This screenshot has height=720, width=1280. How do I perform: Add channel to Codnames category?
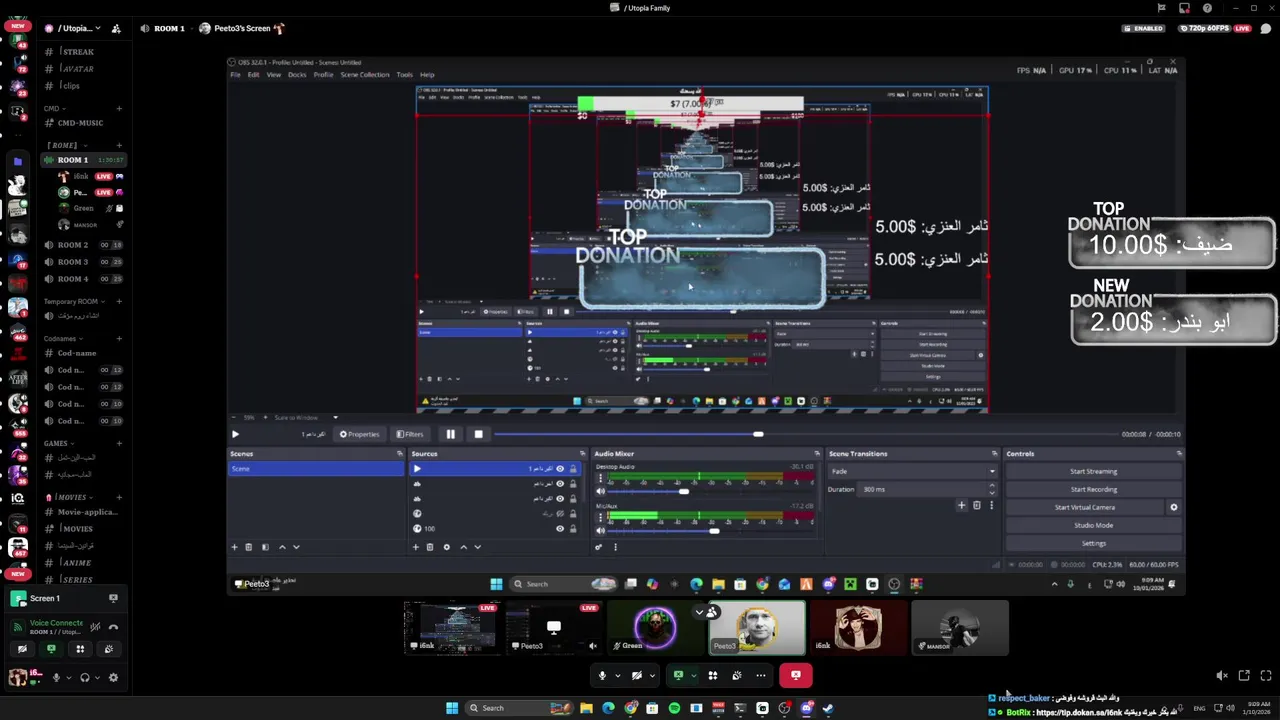click(x=119, y=338)
